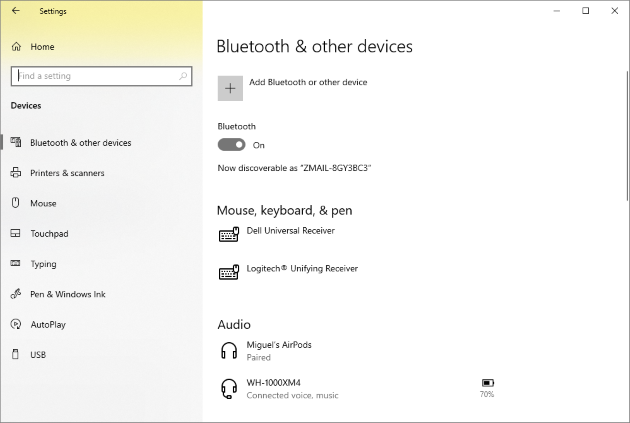630x423 pixels.
Task: Click the battery level icon for WH-1000XM4
Action: click(x=487, y=382)
